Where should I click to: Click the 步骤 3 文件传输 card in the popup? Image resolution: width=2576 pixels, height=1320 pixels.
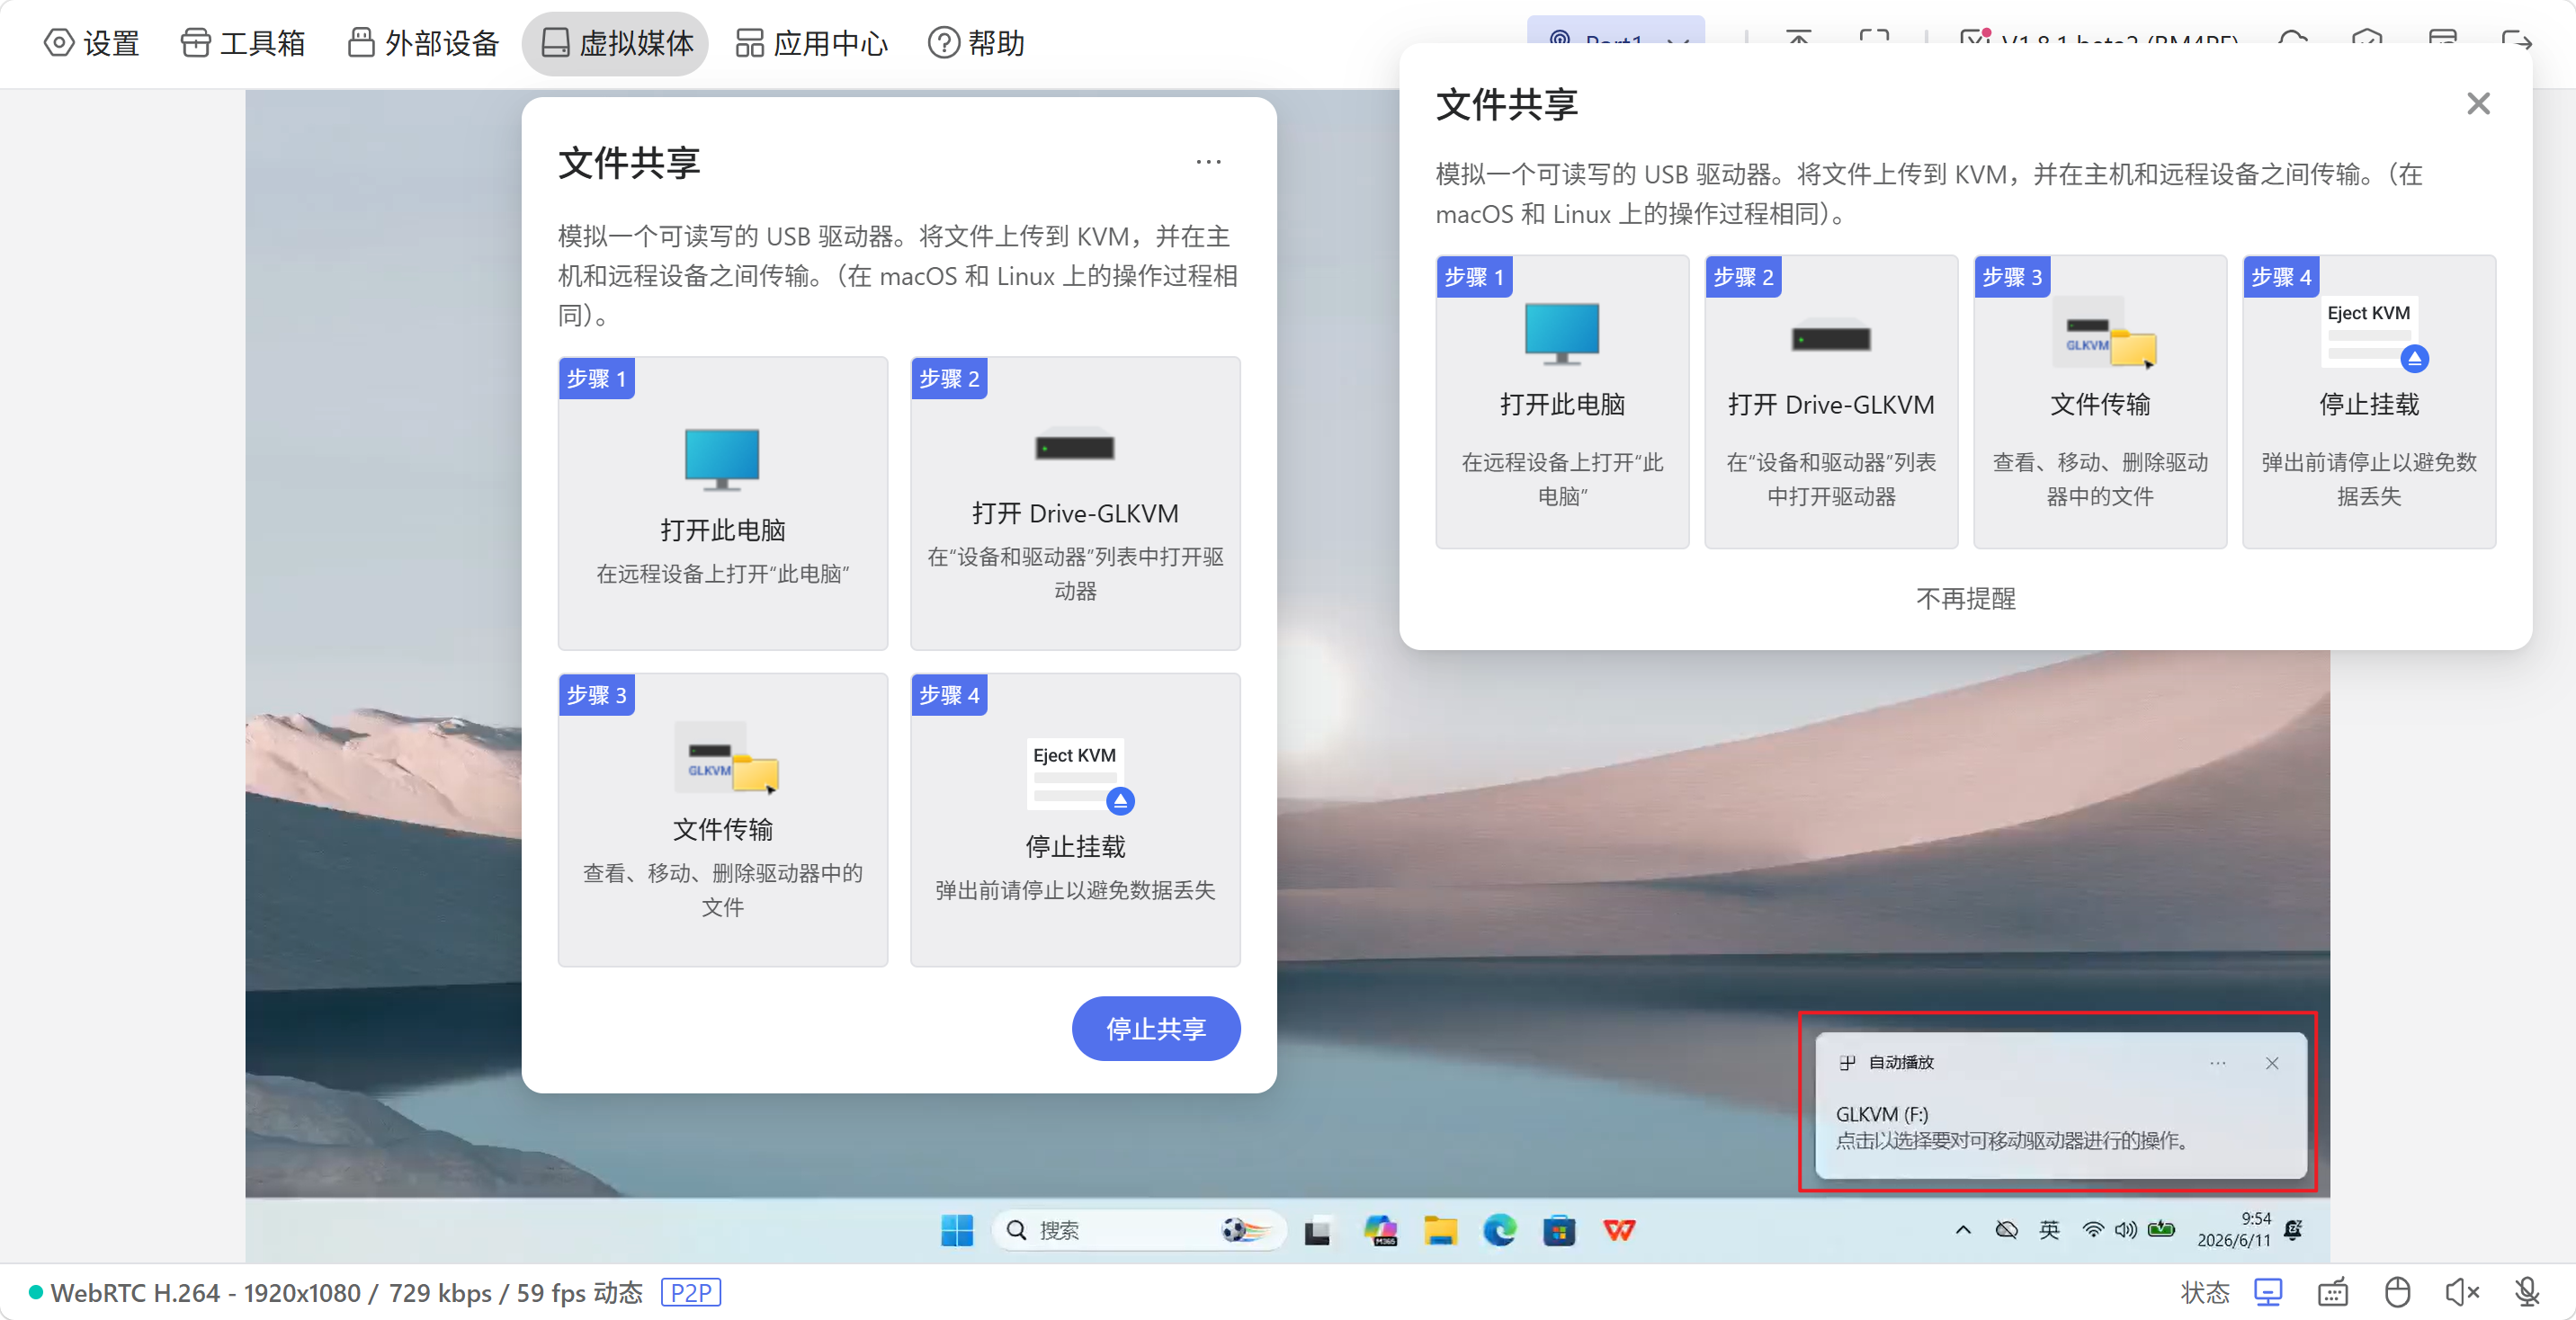(2100, 401)
